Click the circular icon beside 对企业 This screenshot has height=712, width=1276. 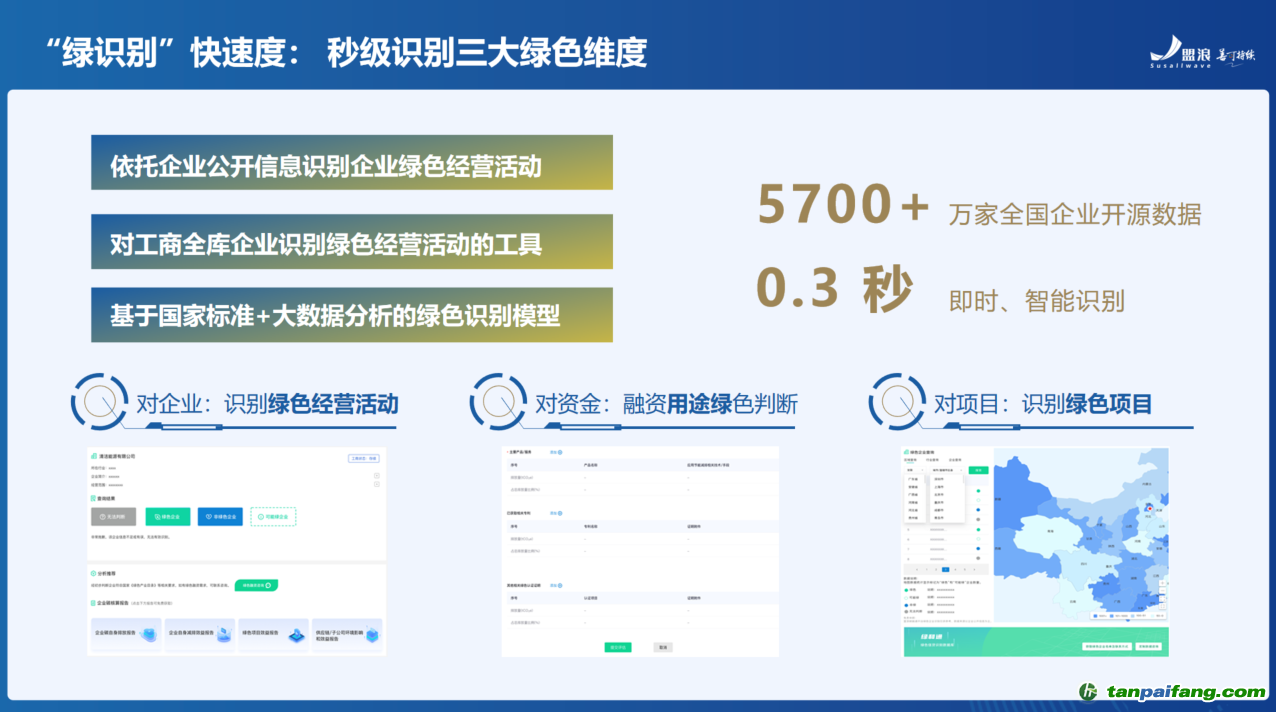tap(100, 402)
